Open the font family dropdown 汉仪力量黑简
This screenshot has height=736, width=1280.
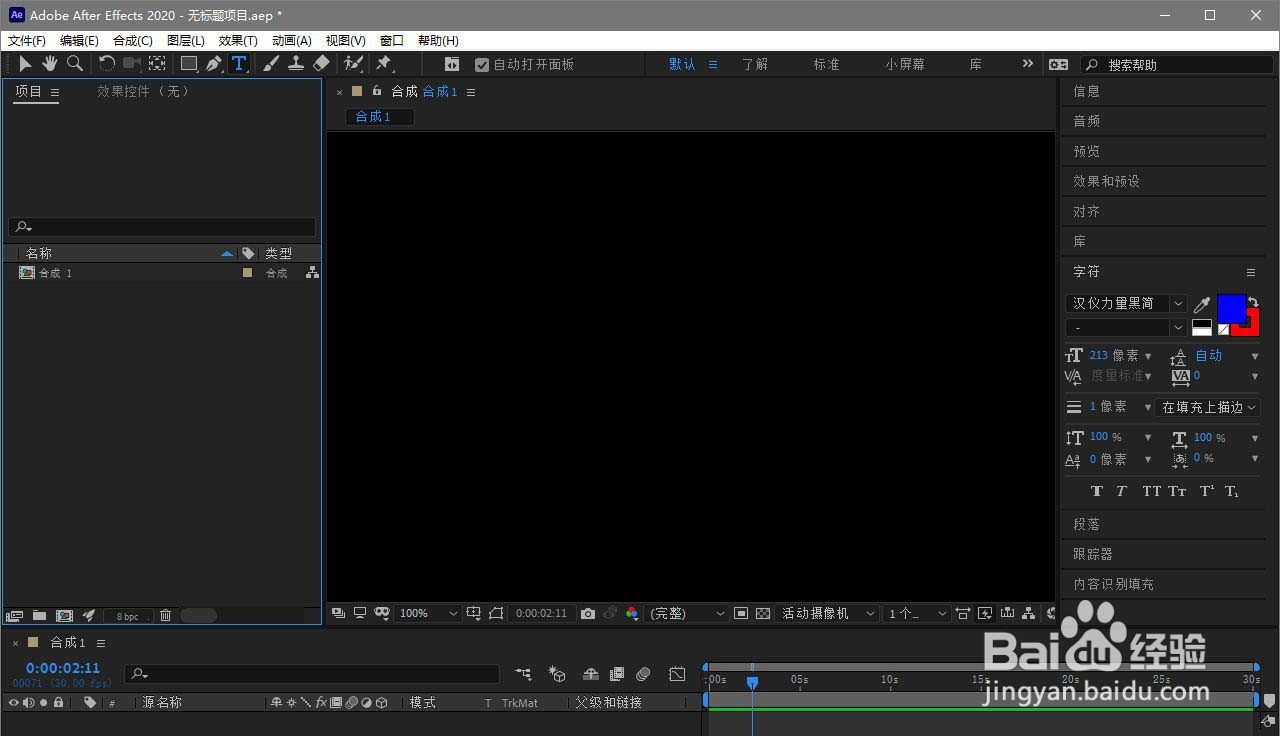click(x=1126, y=303)
